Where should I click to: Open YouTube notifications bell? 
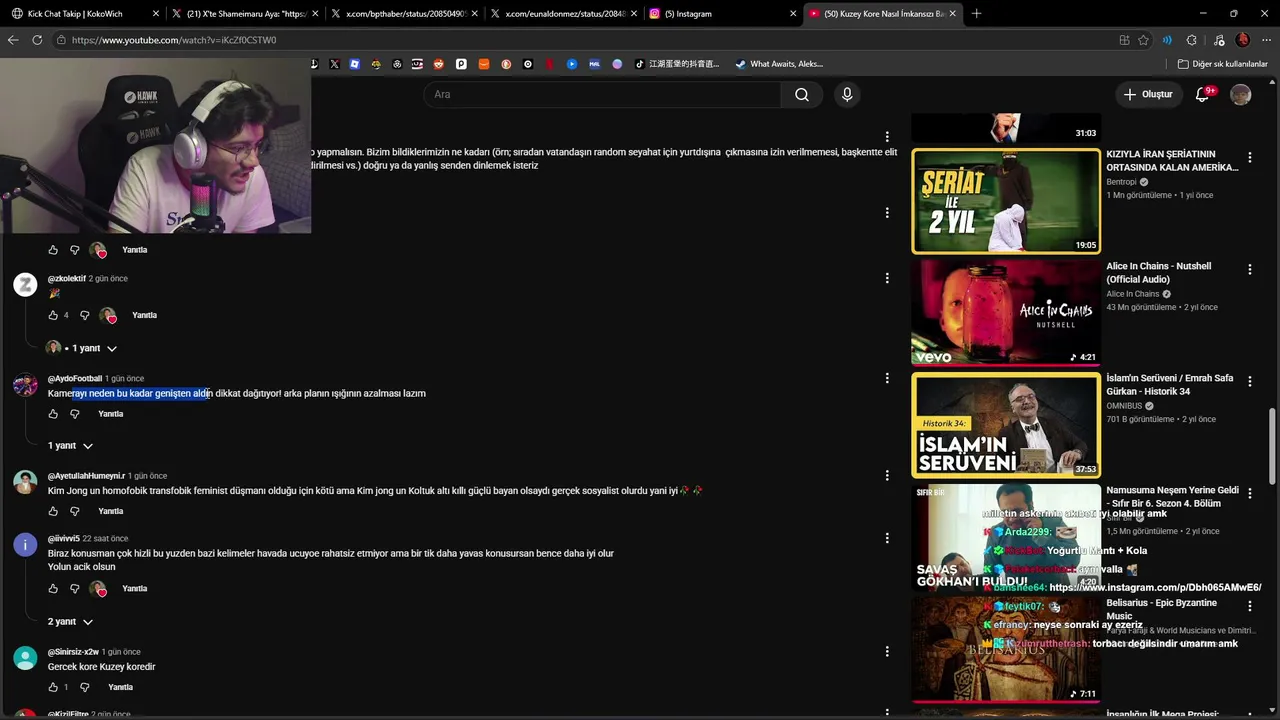[x=1202, y=94]
